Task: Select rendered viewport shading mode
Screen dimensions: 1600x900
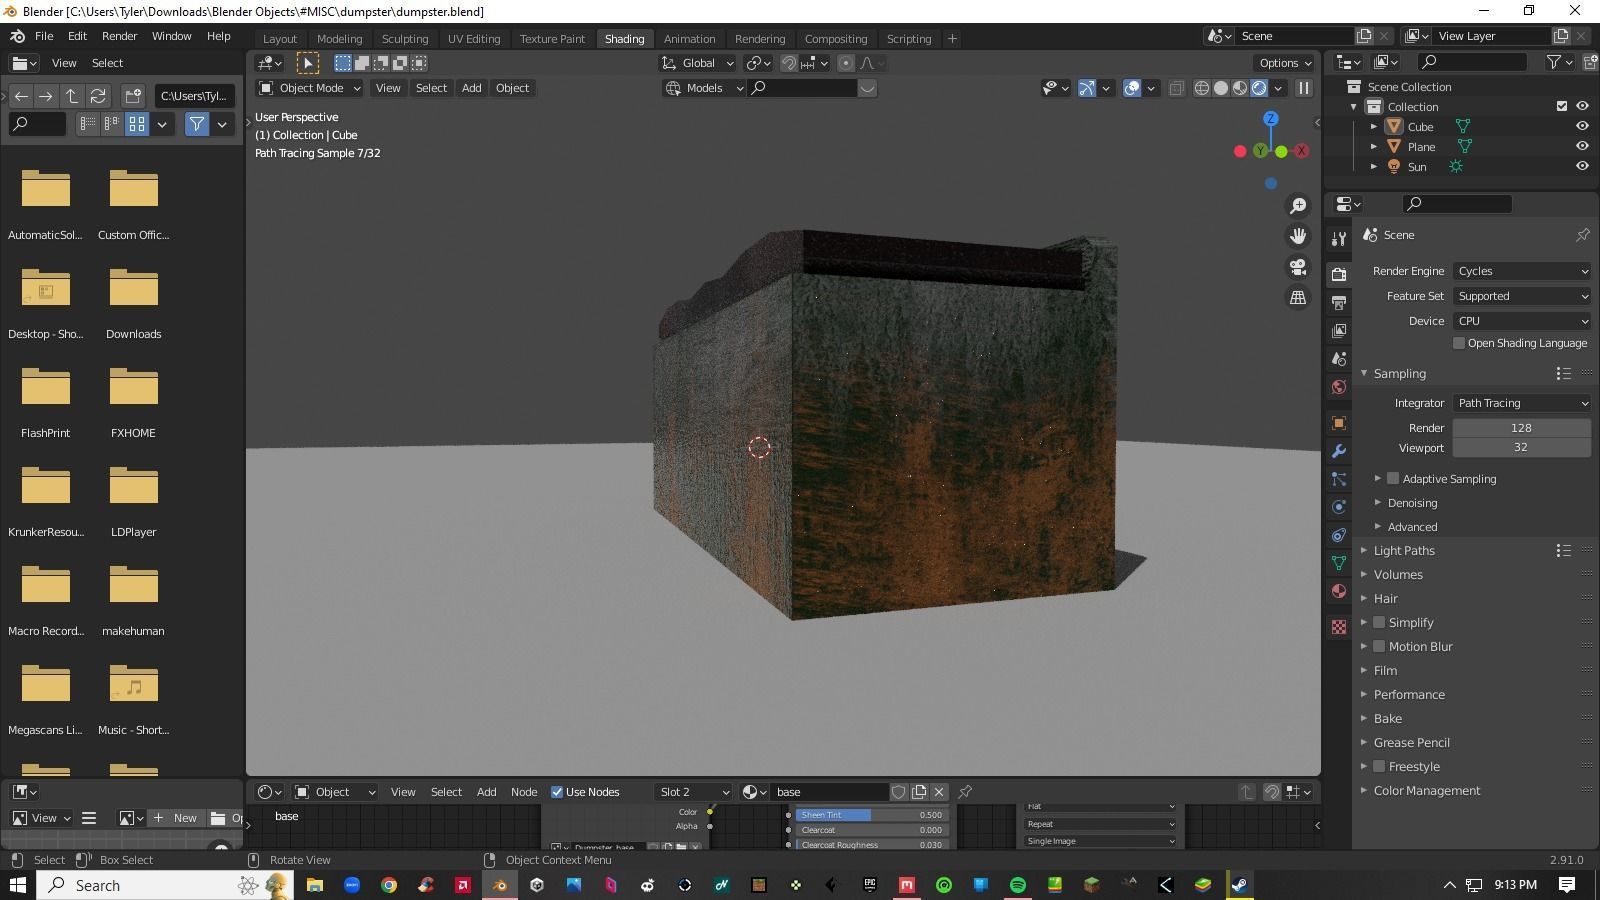Action: point(1259,88)
